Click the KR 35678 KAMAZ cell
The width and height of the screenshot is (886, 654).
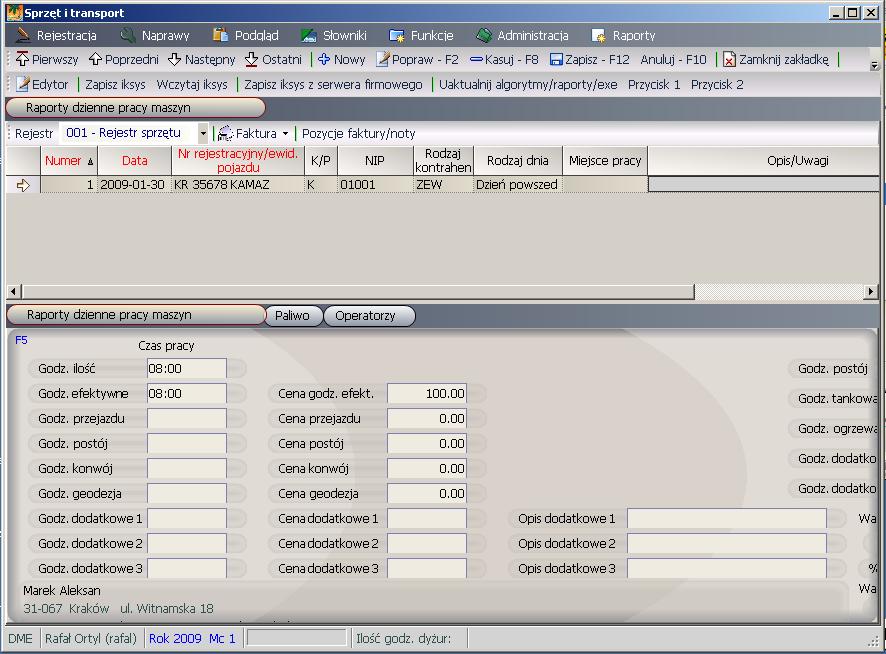click(x=238, y=185)
